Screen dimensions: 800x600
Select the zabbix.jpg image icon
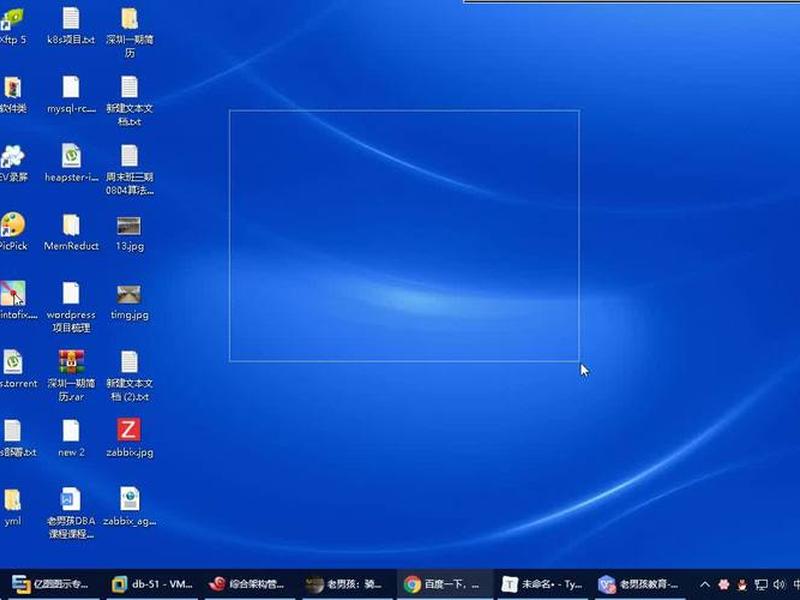click(x=129, y=430)
